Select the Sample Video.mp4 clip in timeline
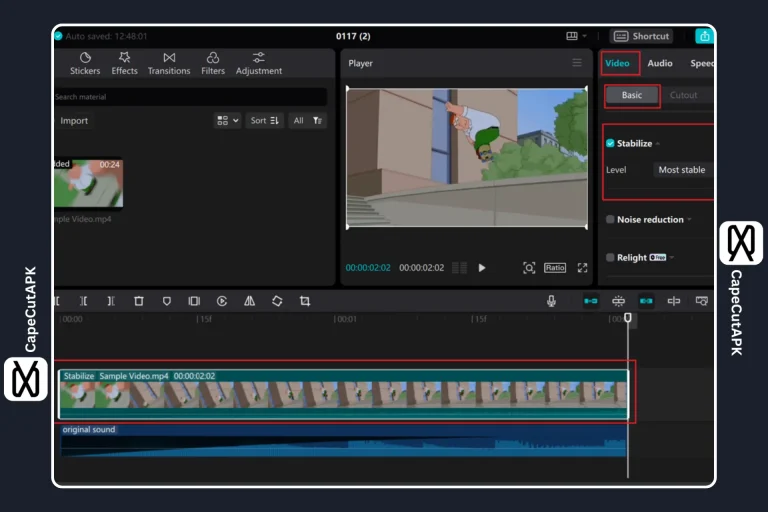 343,394
